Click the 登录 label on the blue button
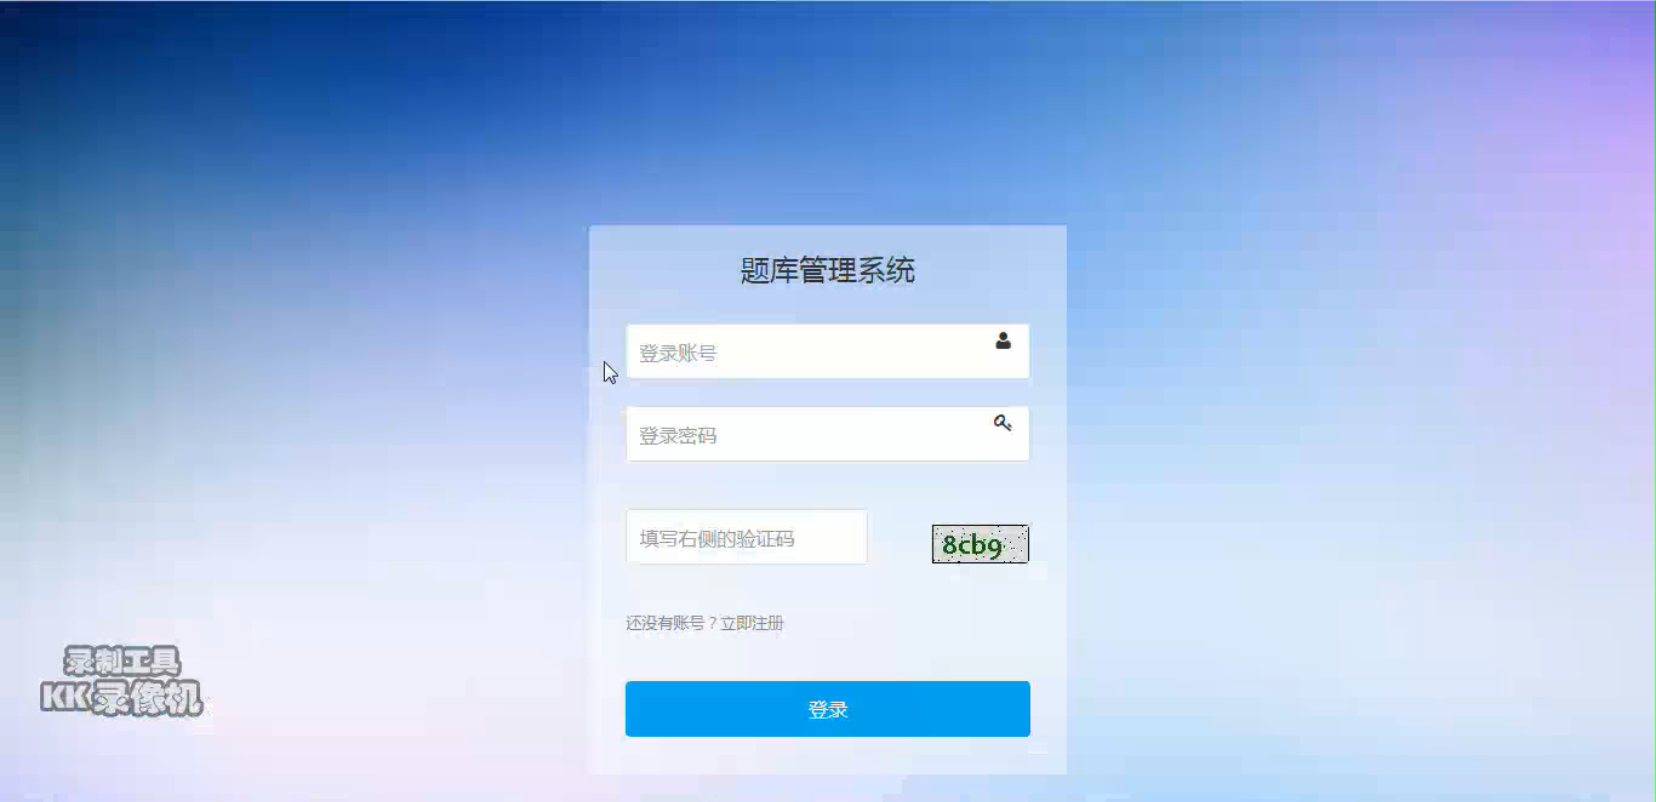 click(828, 710)
